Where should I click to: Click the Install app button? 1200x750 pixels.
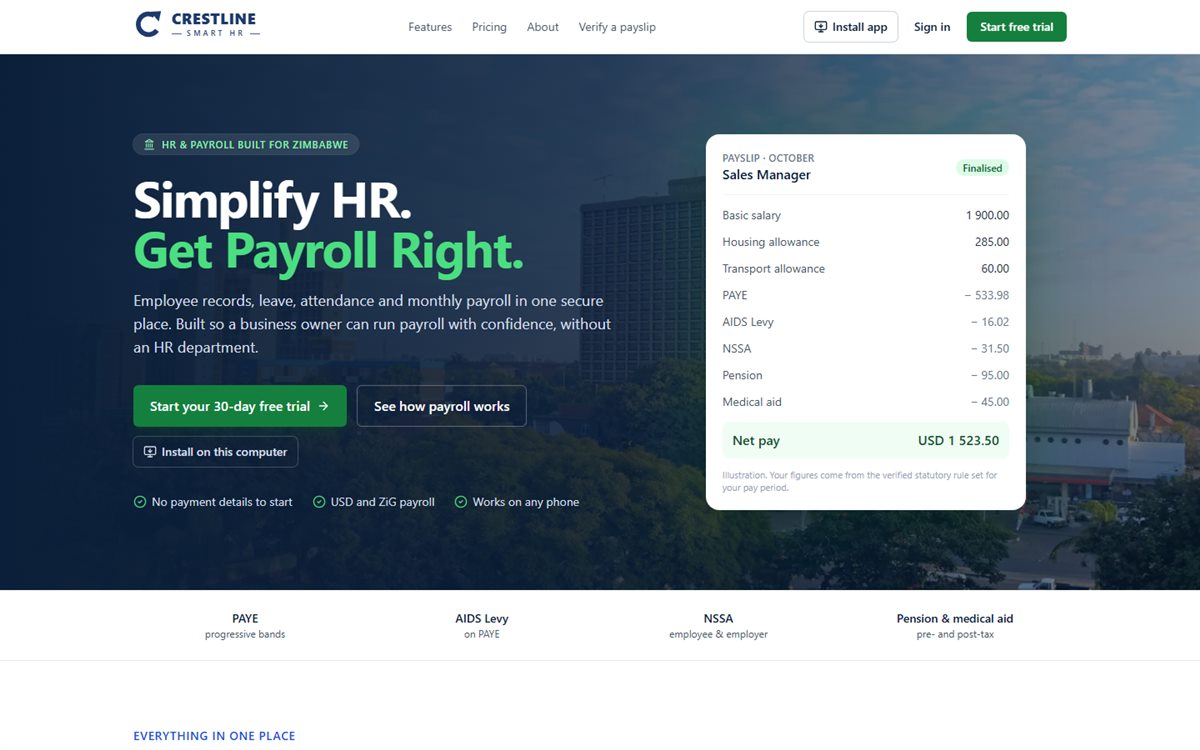[x=851, y=27]
